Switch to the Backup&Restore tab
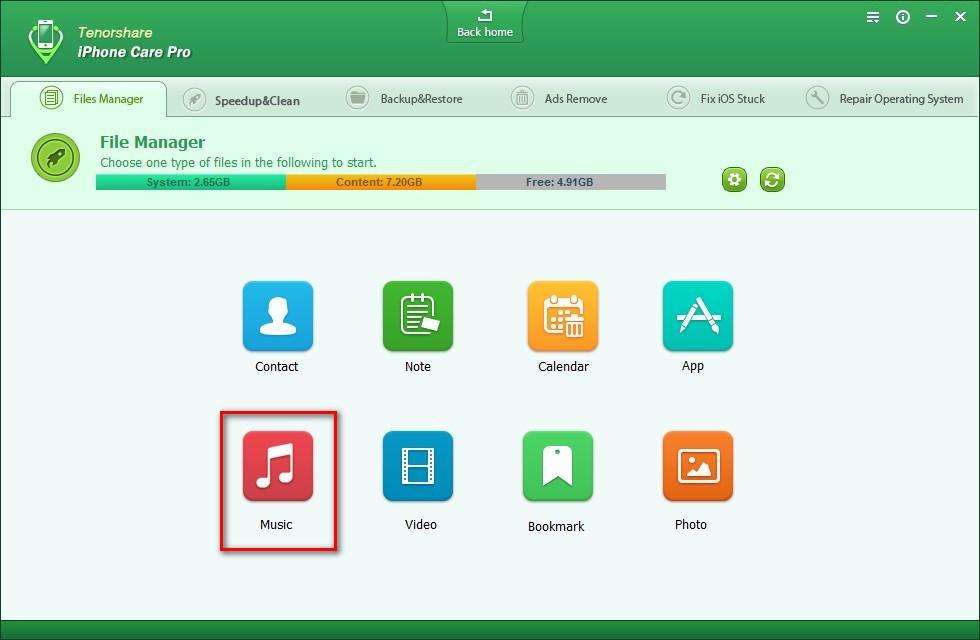 404,98
